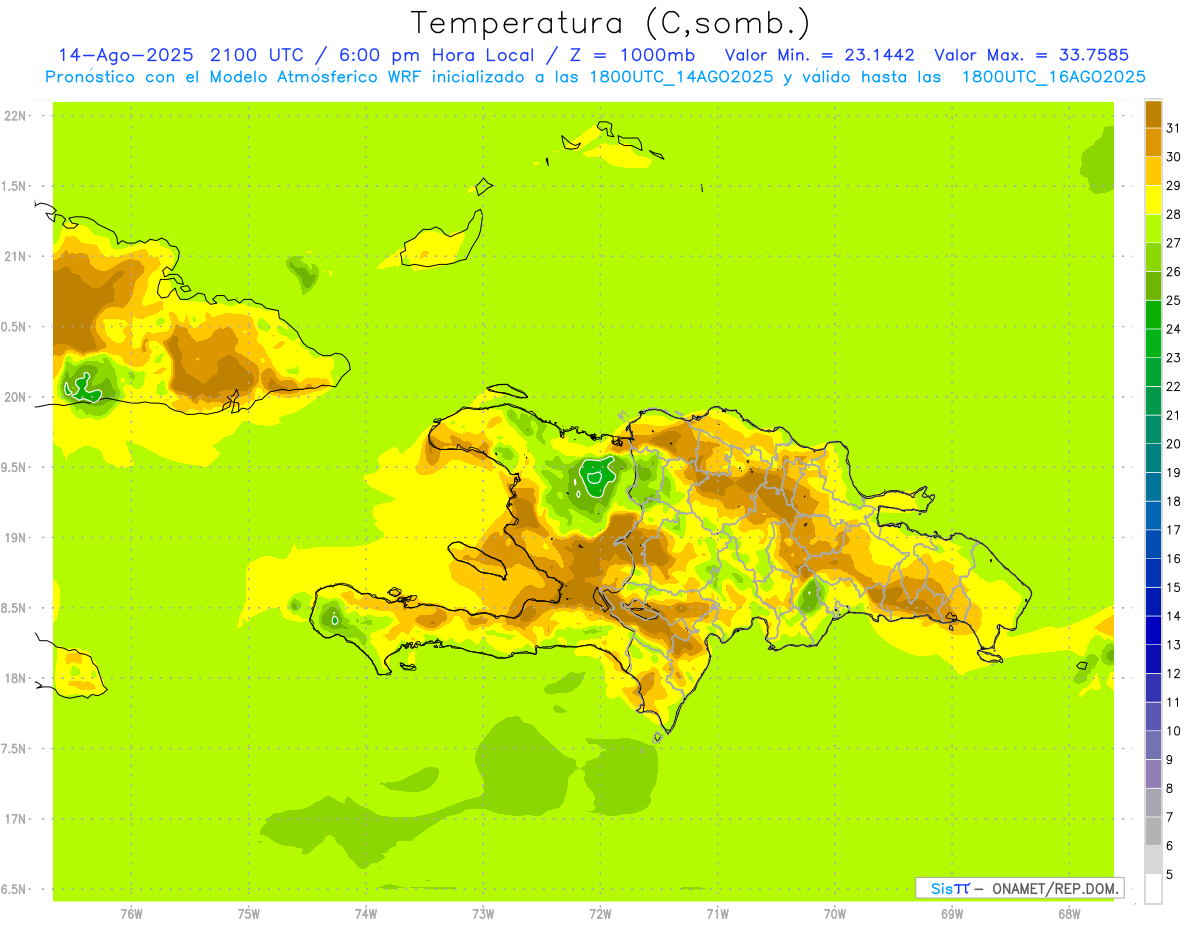1200x927 pixels.
Task: Pick the yellow swatch between 28 and 29
Action: [x=1153, y=200]
